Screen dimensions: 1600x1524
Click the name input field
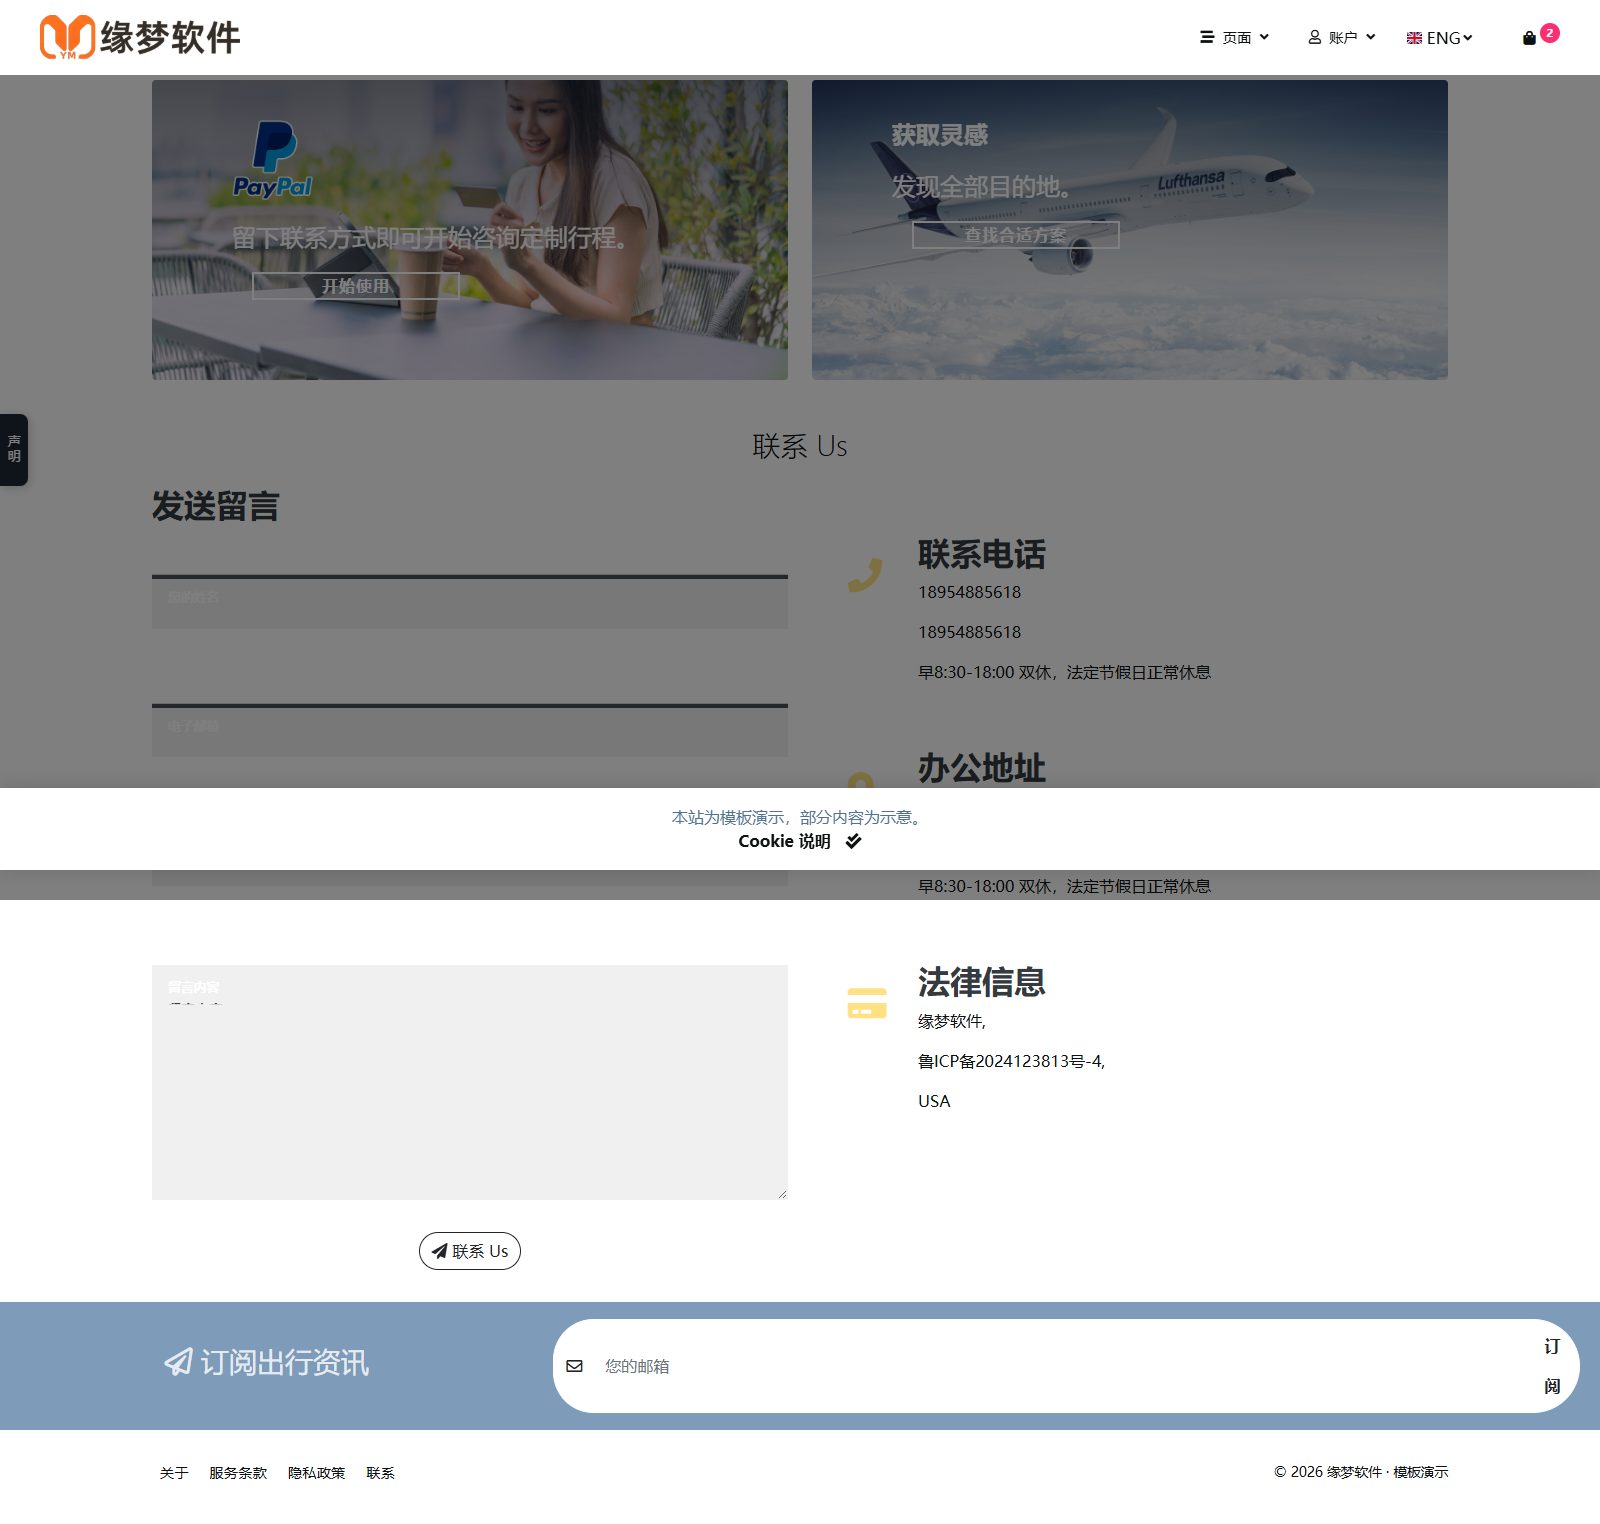pos(470,603)
